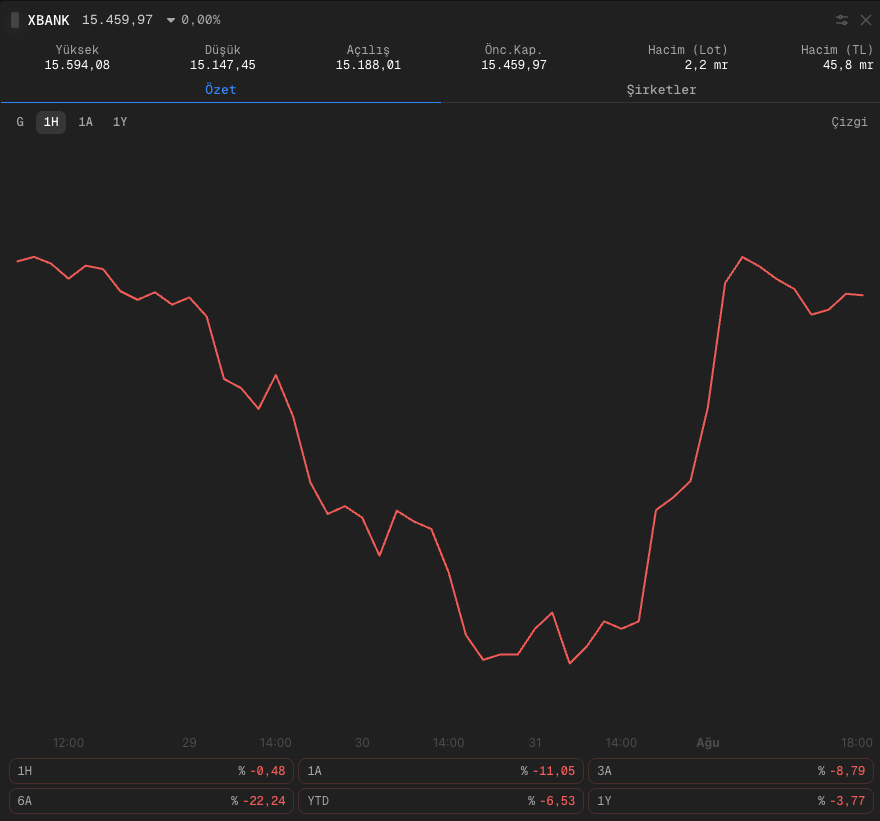Click the 1H performance box showing -0,48
The image size is (880, 821).
click(151, 770)
